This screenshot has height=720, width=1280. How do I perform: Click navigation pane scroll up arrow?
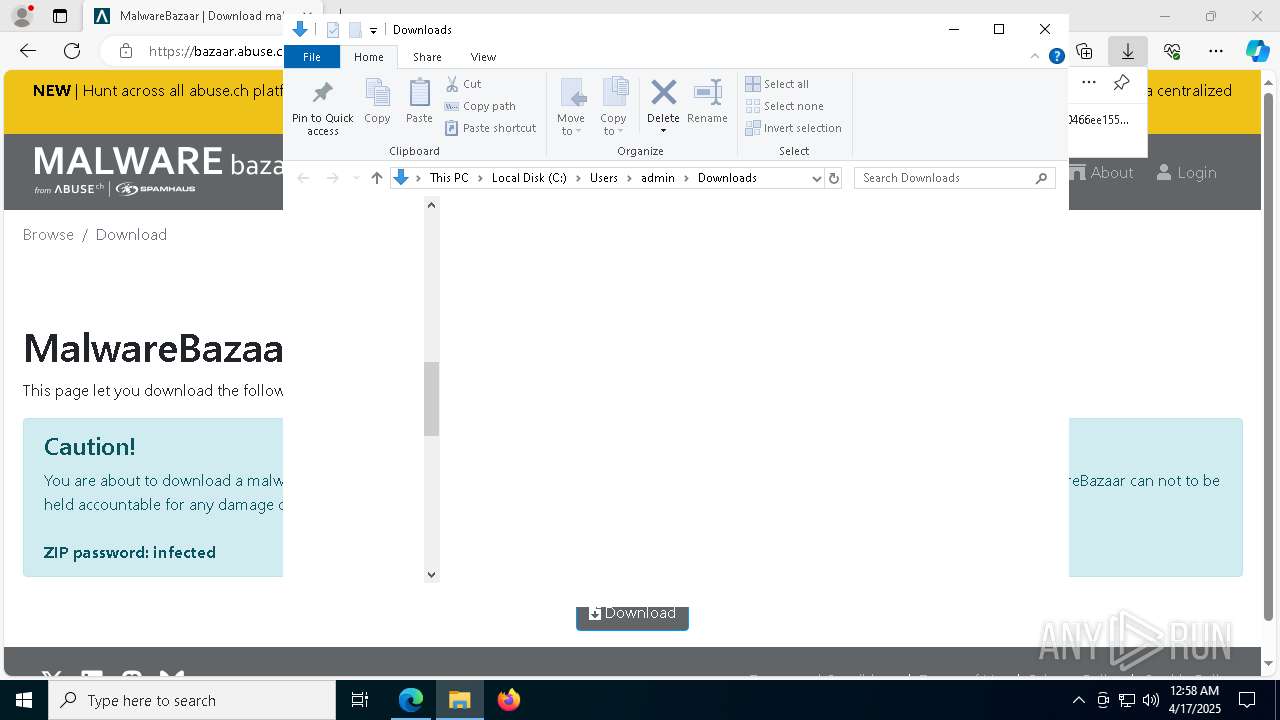[x=432, y=205]
